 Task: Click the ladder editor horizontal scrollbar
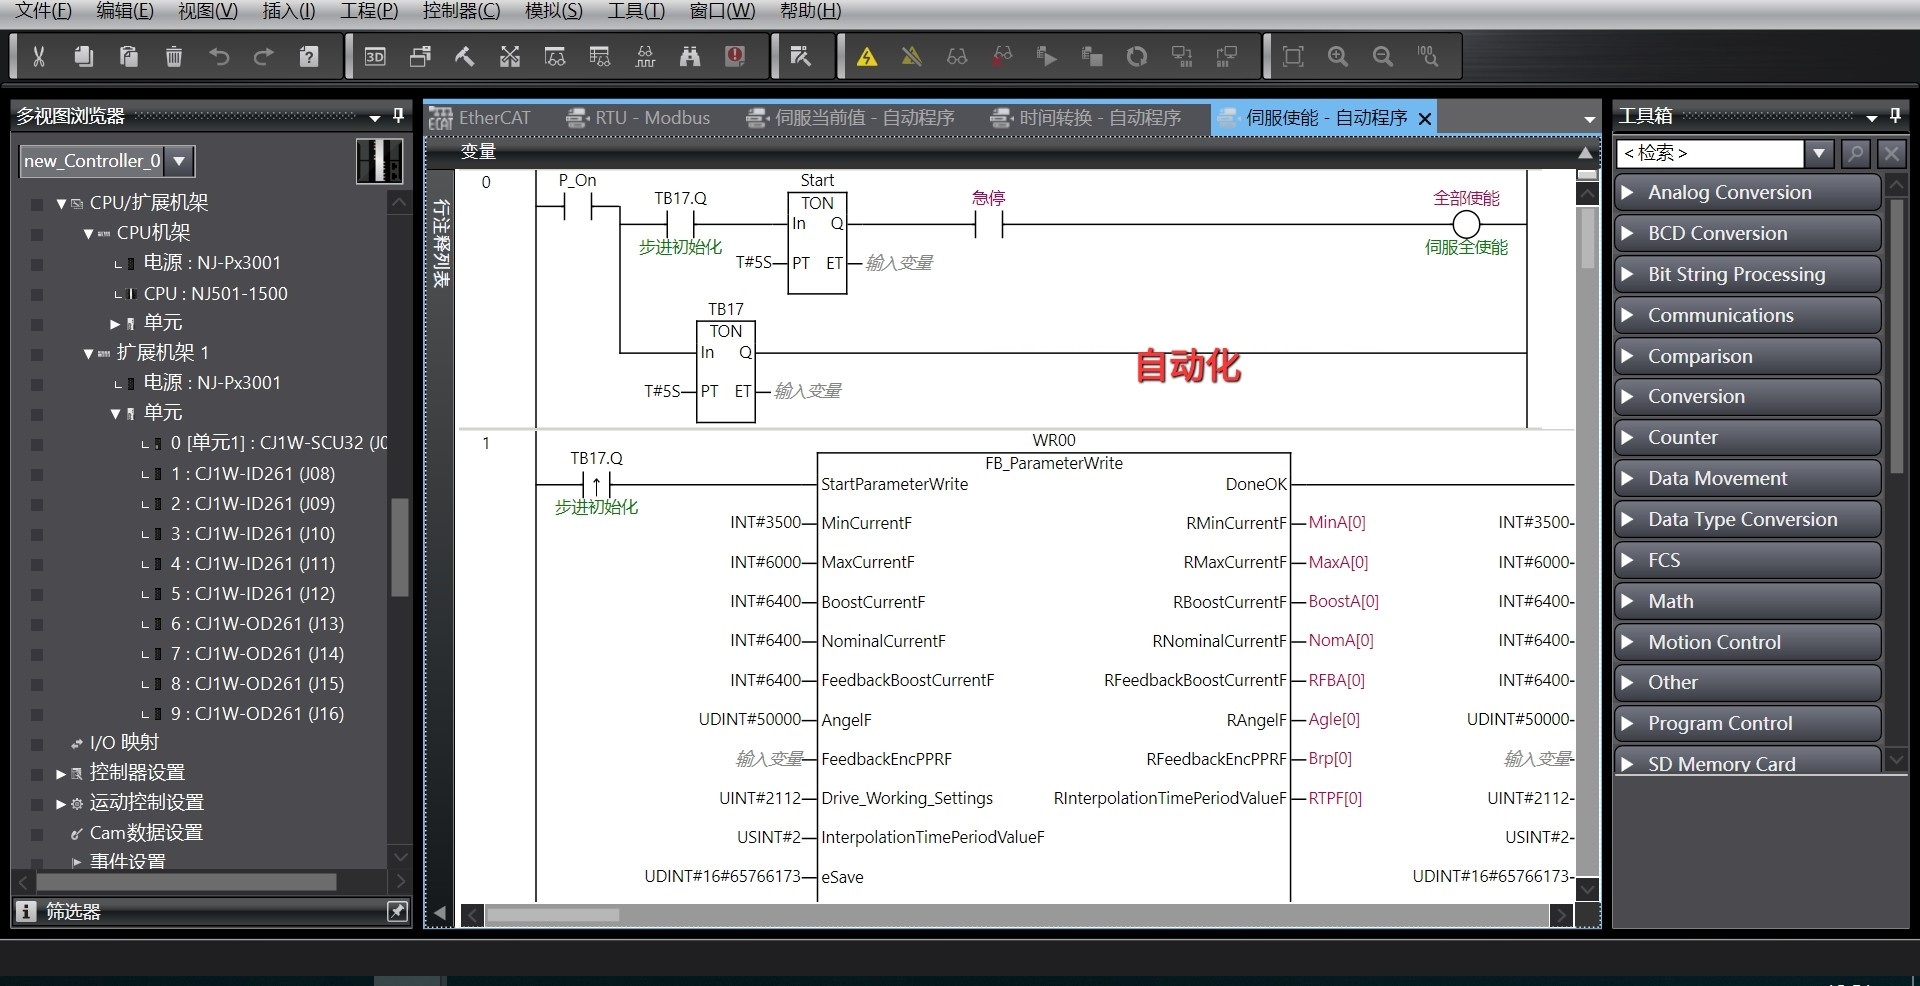[1016, 915]
